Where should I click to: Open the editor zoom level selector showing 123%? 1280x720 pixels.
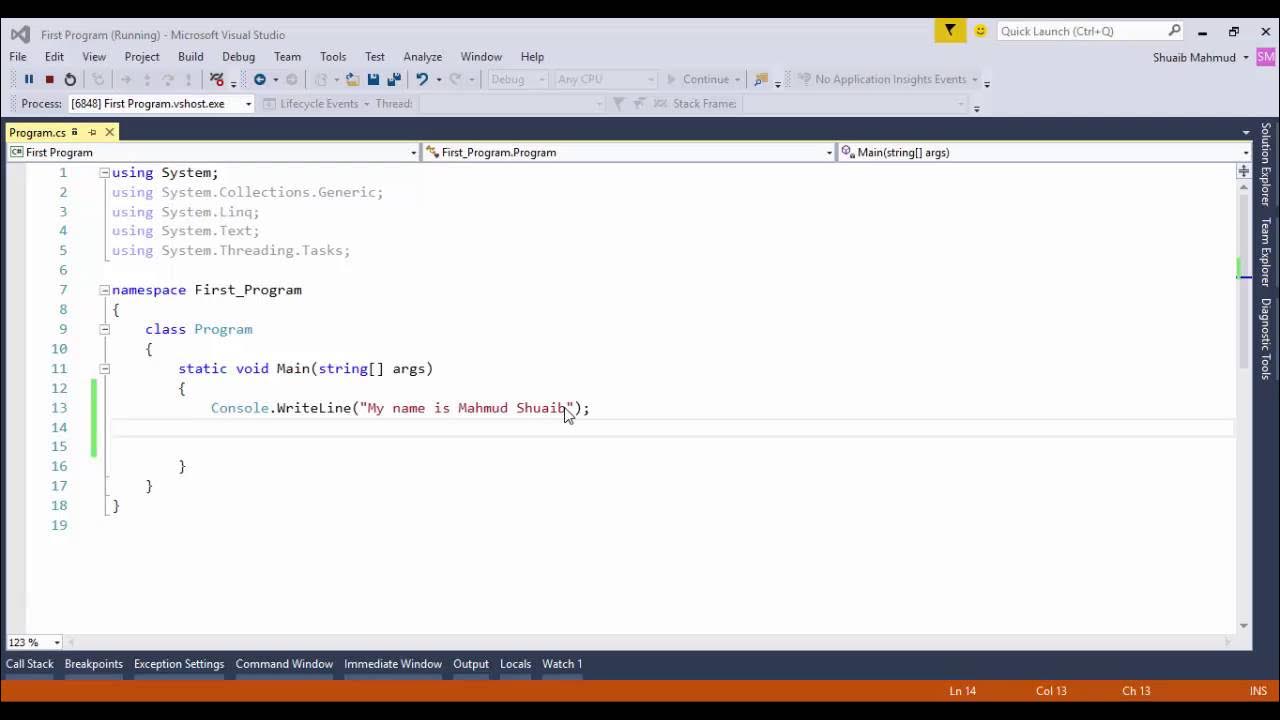coord(33,642)
